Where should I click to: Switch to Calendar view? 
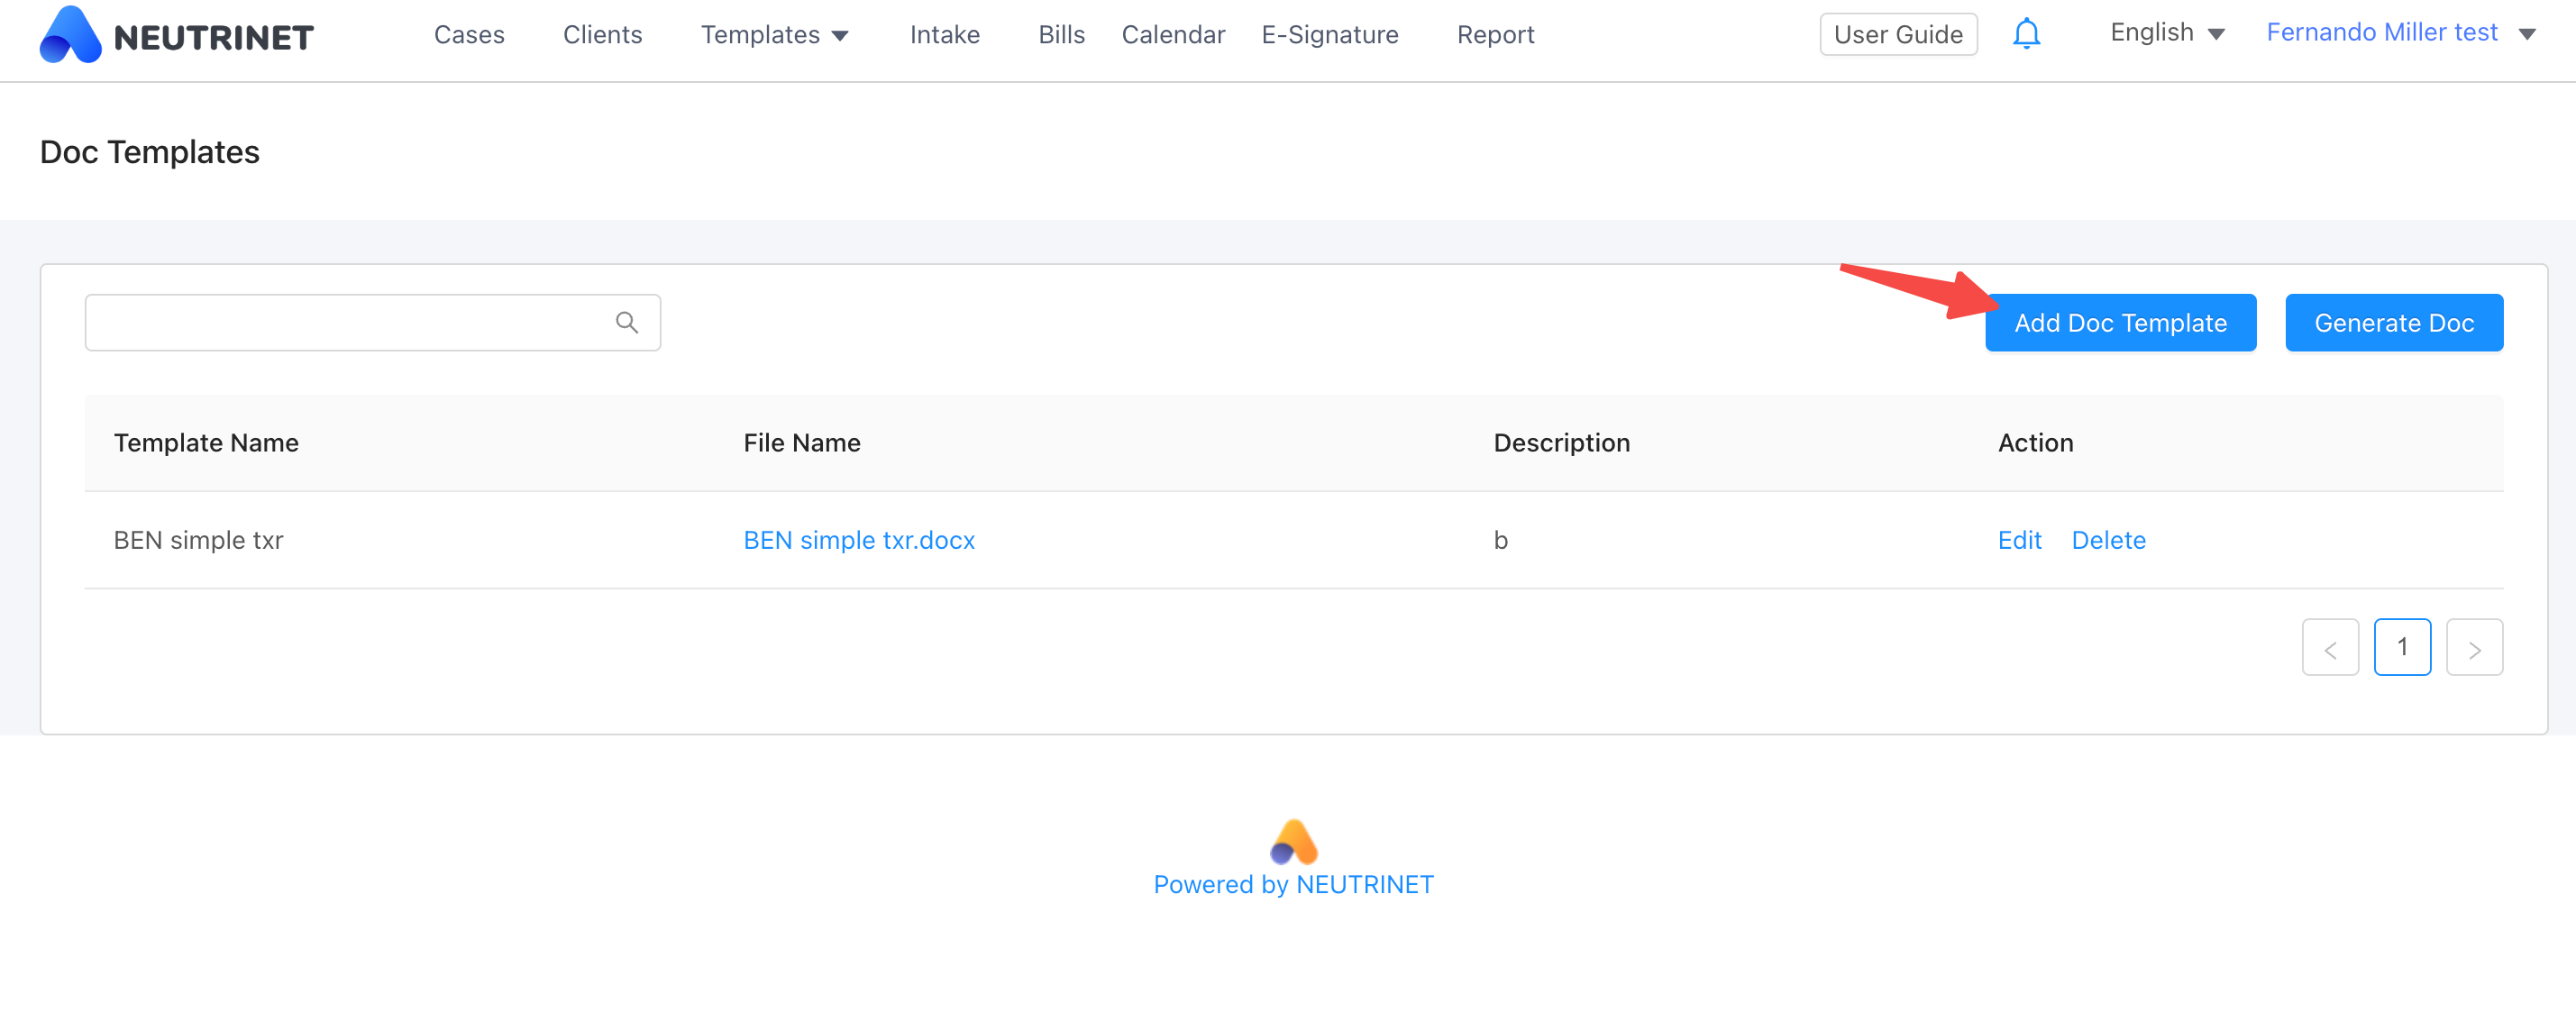coord(1172,35)
